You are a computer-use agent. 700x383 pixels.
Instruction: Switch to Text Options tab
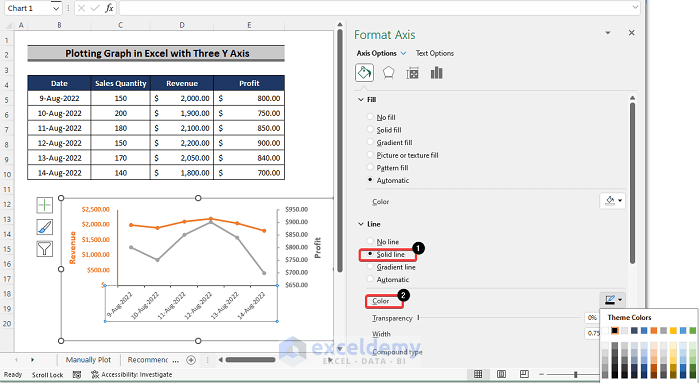(x=435, y=53)
